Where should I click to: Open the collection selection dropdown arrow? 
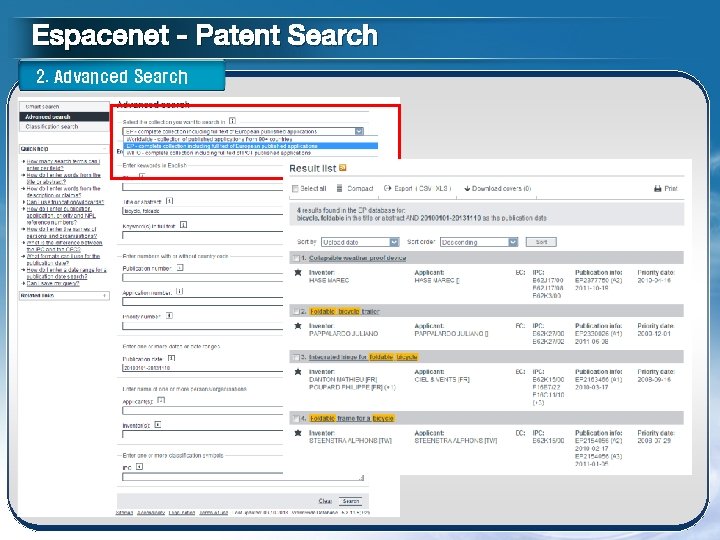click(x=359, y=131)
